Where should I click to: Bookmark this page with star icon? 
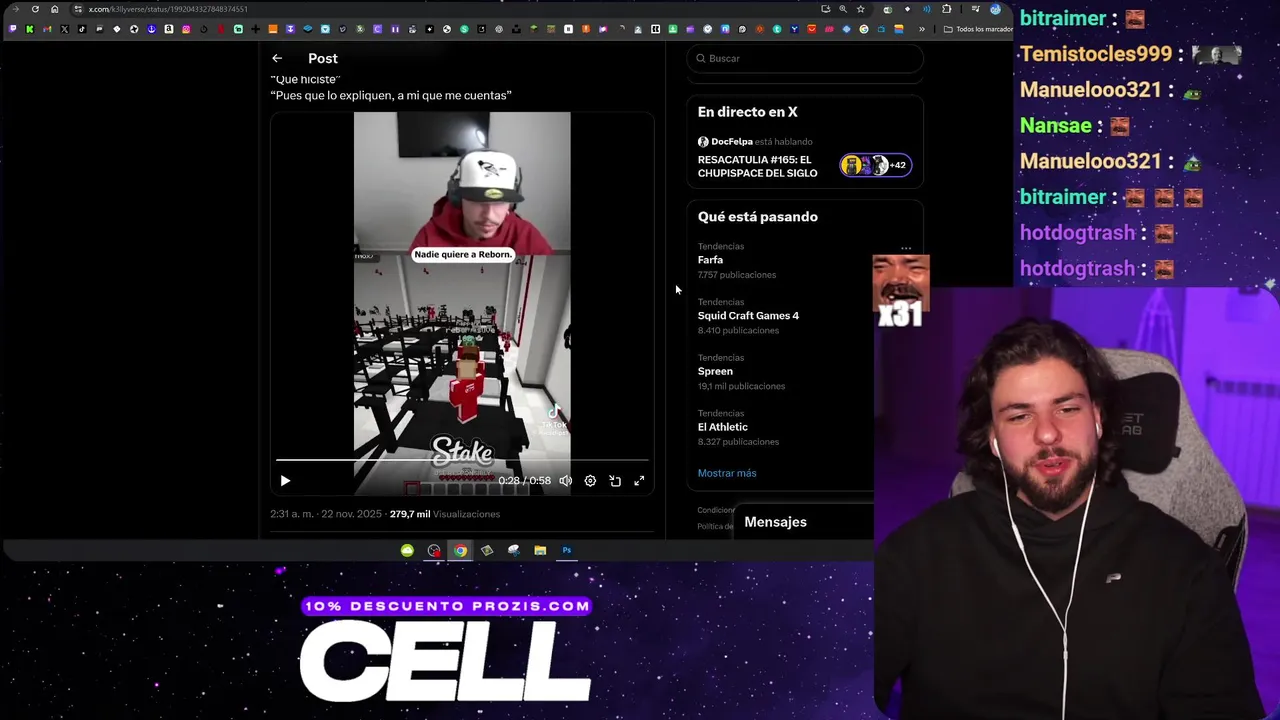(x=860, y=9)
